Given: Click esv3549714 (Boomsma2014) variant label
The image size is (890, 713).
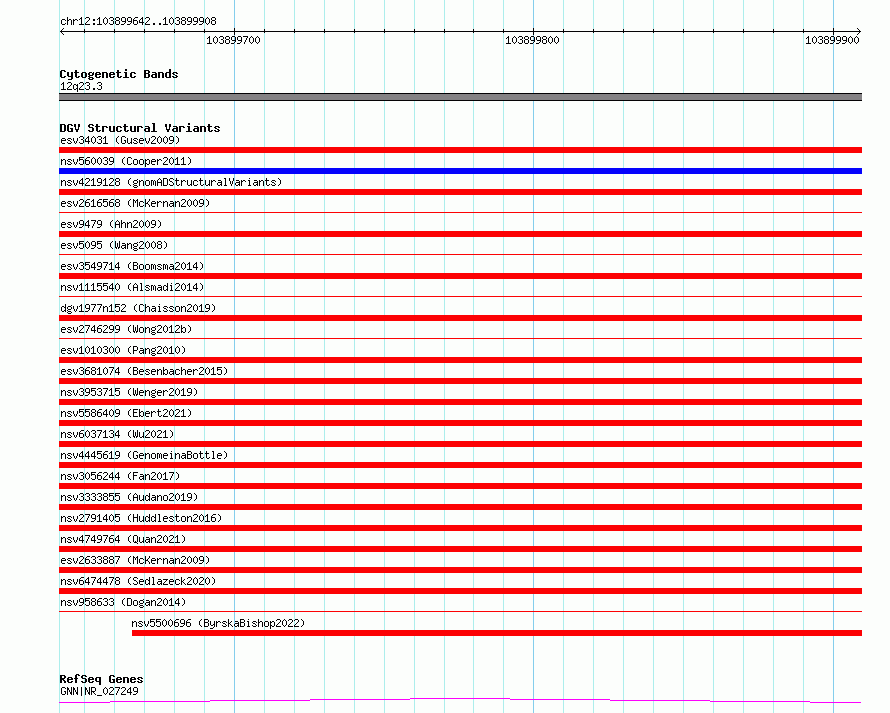Looking at the screenshot, I should pyautogui.click(x=132, y=266).
